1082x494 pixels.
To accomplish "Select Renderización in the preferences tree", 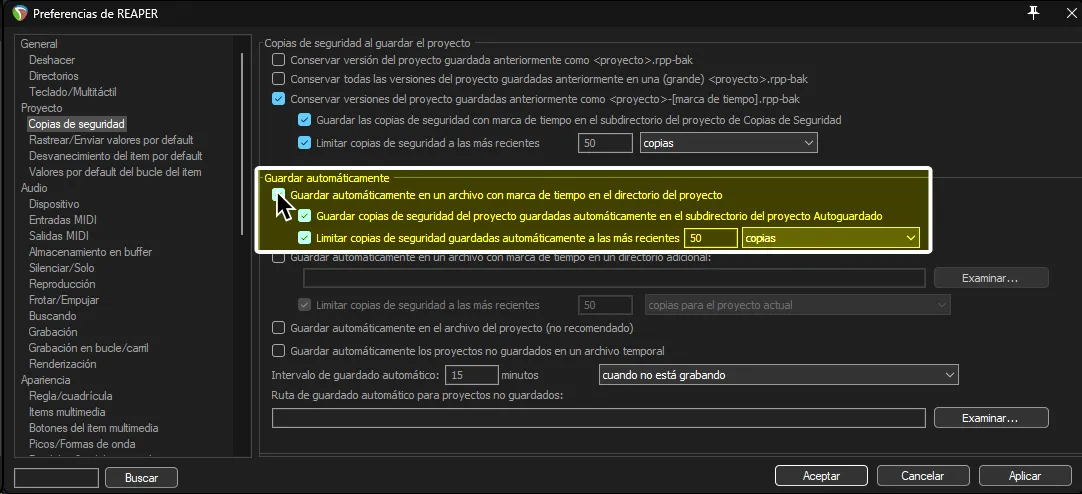I will [x=63, y=364].
